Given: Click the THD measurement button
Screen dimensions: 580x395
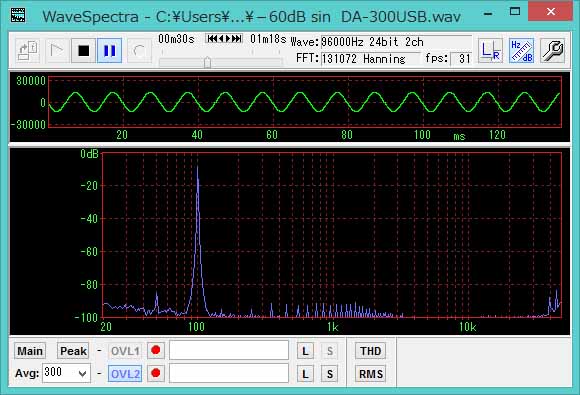Looking at the screenshot, I should coord(371,351).
